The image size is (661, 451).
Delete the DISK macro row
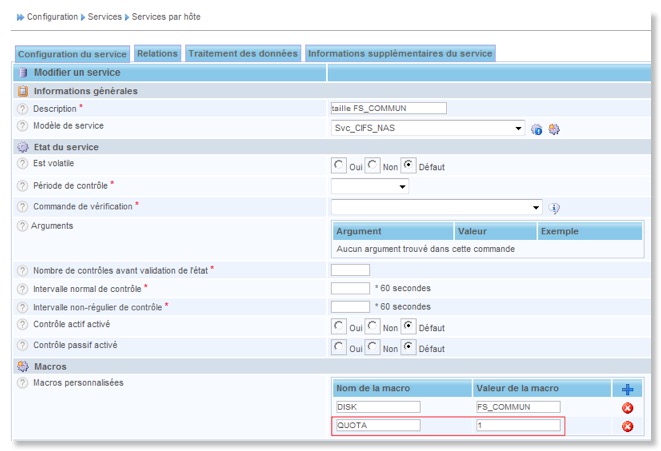(627, 407)
